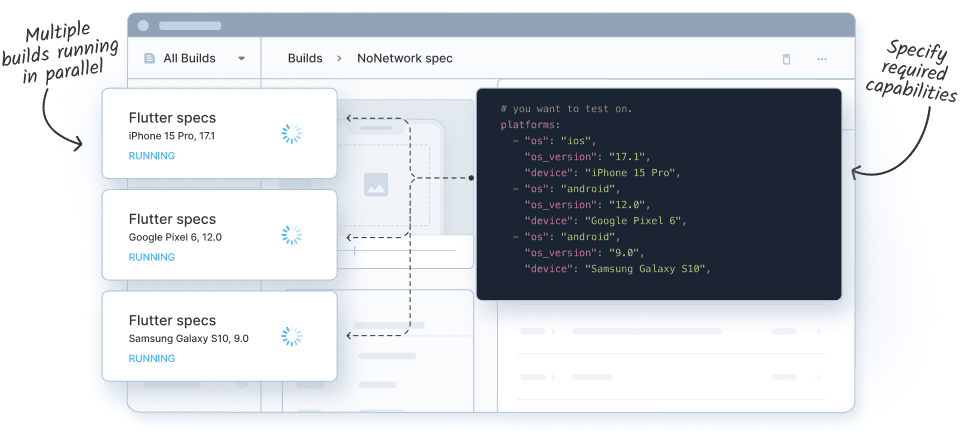Click the "# you want to test on." comment
This screenshot has width=980, height=438.
coord(567,109)
